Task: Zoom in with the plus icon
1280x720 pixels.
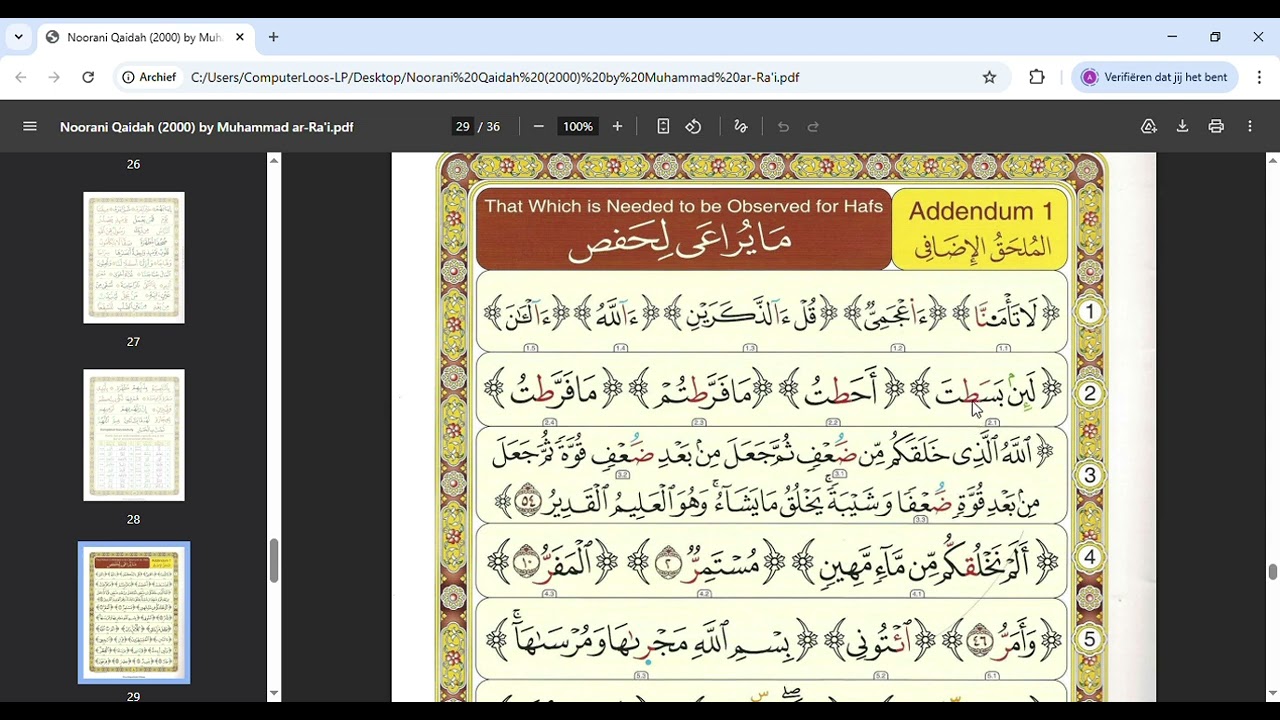Action: pyautogui.click(x=617, y=127)
